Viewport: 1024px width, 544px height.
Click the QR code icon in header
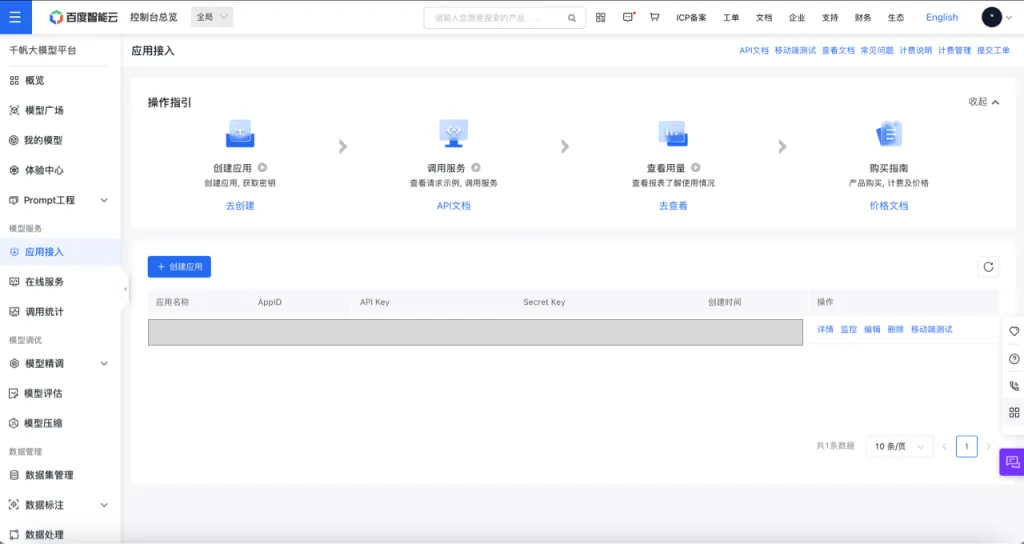(600, 17)
